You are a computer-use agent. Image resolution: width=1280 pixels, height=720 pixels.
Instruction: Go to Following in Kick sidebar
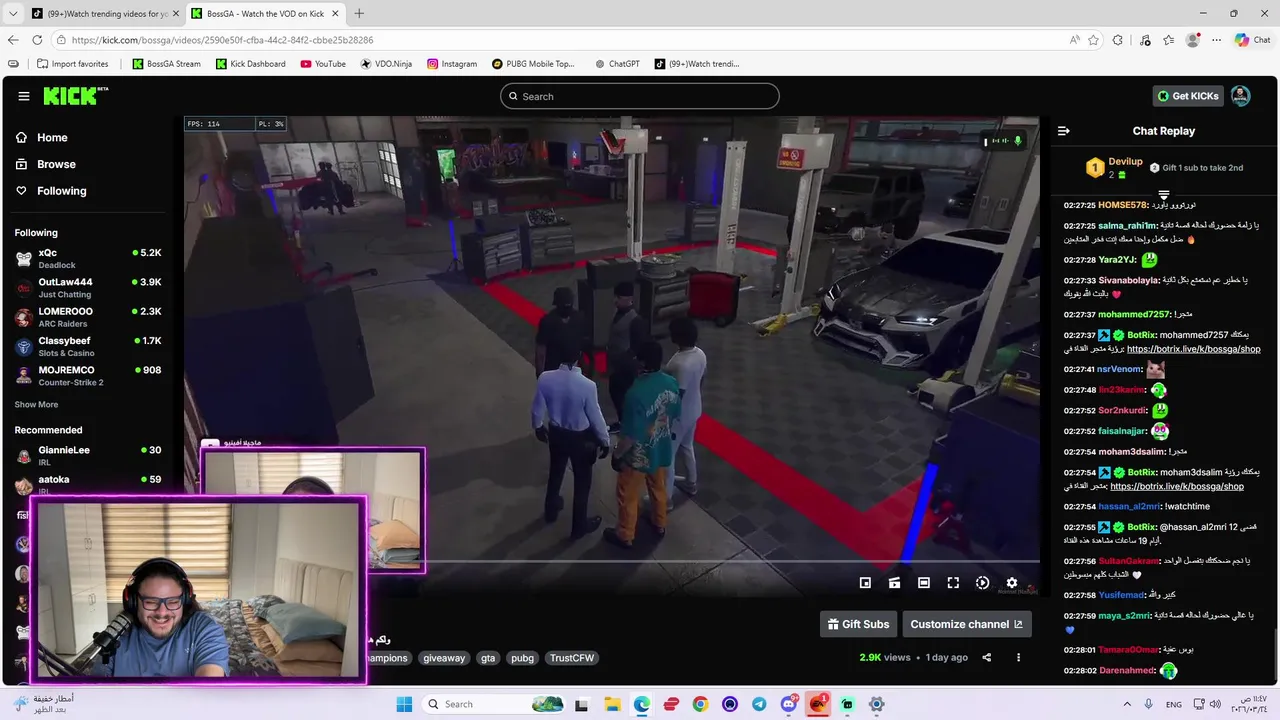pos(62,191)
